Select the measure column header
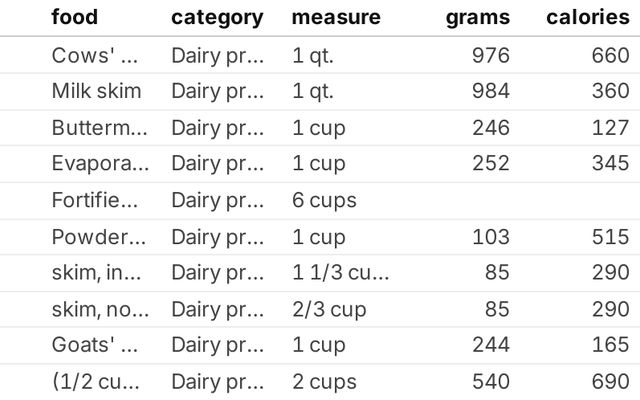640x400 pixels. 336,17
